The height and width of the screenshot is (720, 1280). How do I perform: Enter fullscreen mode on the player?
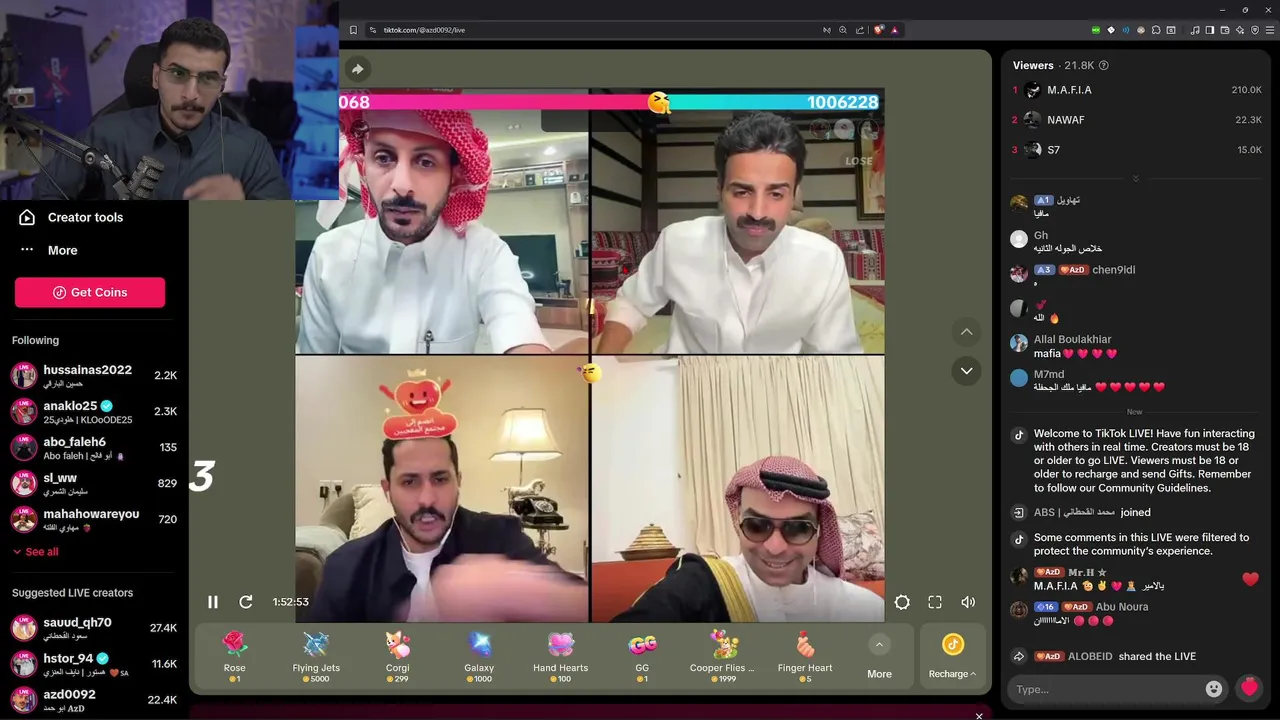coord(935,602)
